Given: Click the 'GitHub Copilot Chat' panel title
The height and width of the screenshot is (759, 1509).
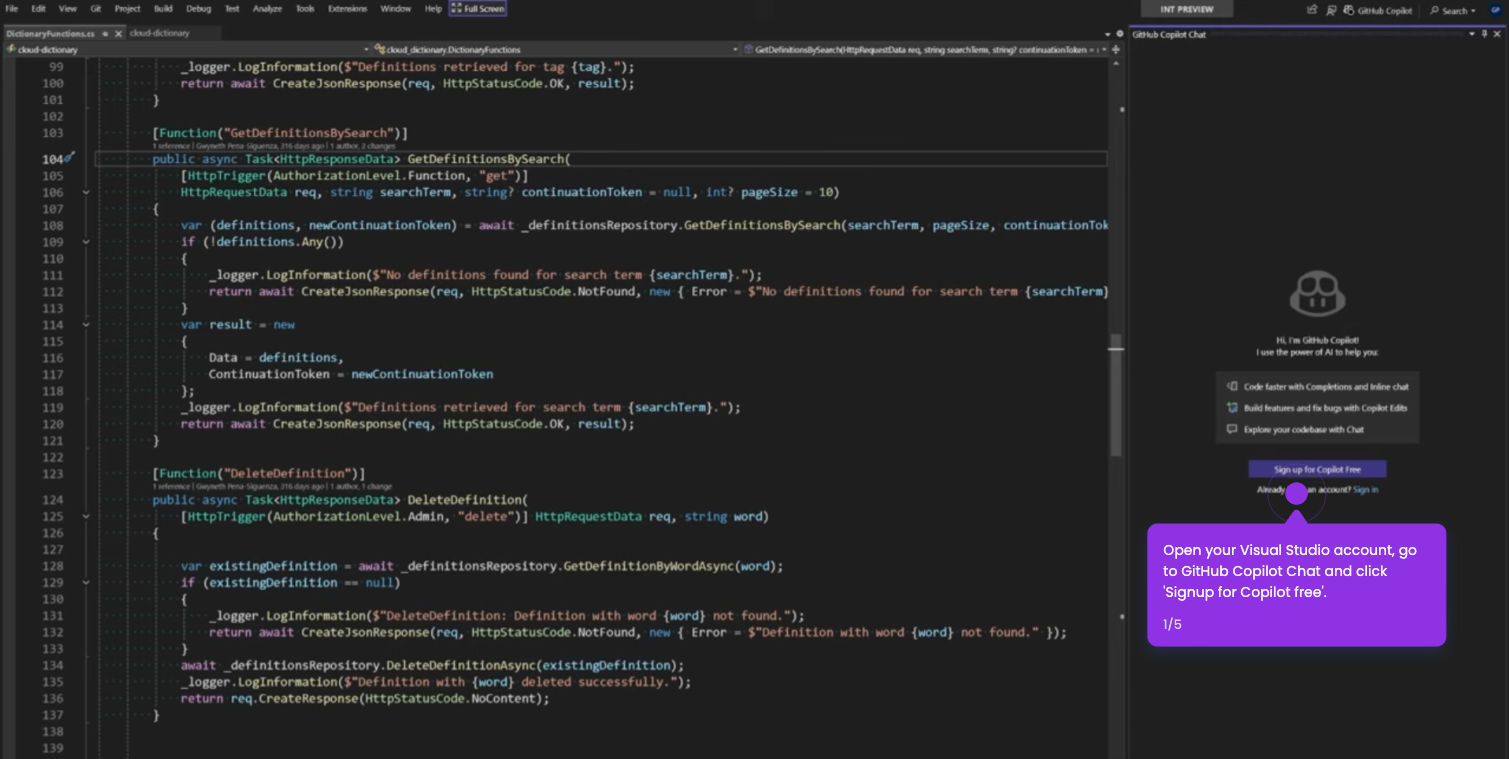Looking at the screenshot, I should click(1169, 34).
